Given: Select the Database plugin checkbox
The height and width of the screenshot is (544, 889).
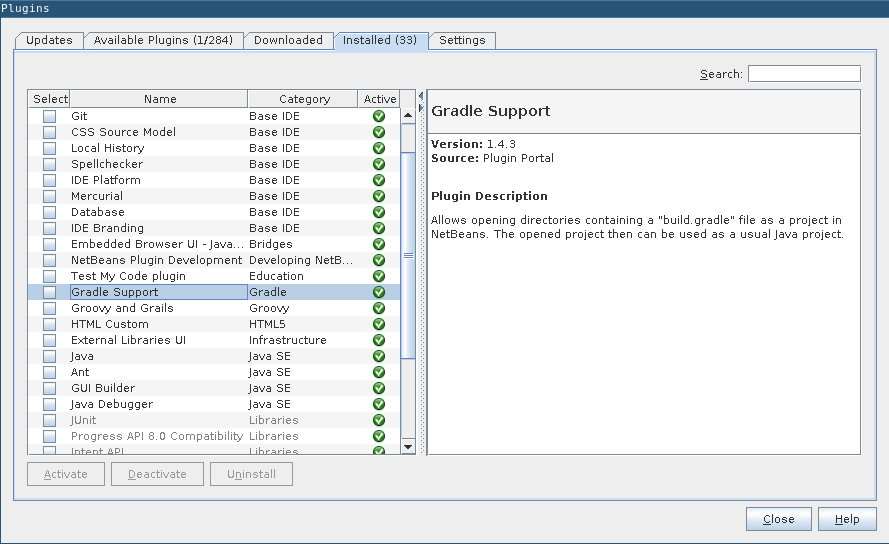Looking at the screenshot, I should (x=49, y=212).
